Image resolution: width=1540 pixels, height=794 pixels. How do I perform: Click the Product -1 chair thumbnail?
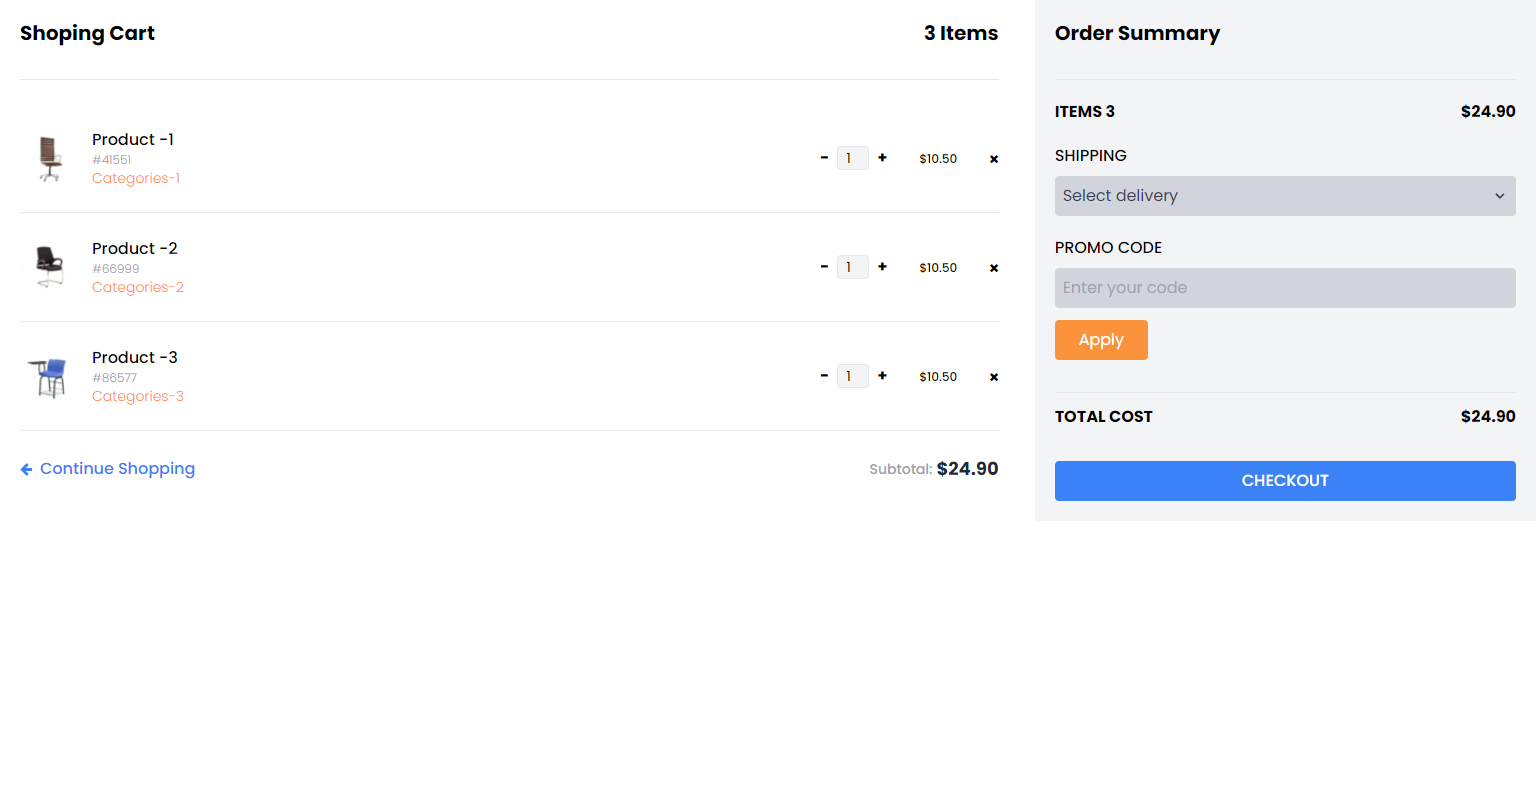pos(48,159)
